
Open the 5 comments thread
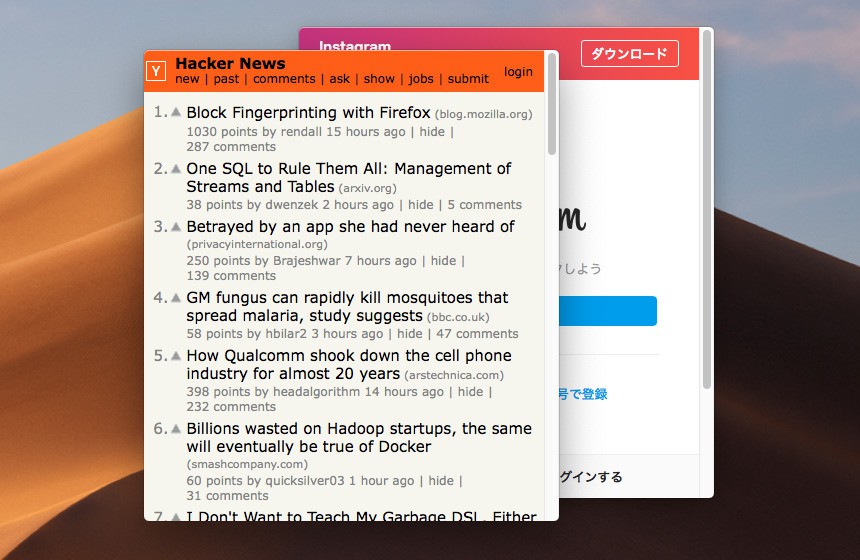pyautogui.click(x=485, y=205)
